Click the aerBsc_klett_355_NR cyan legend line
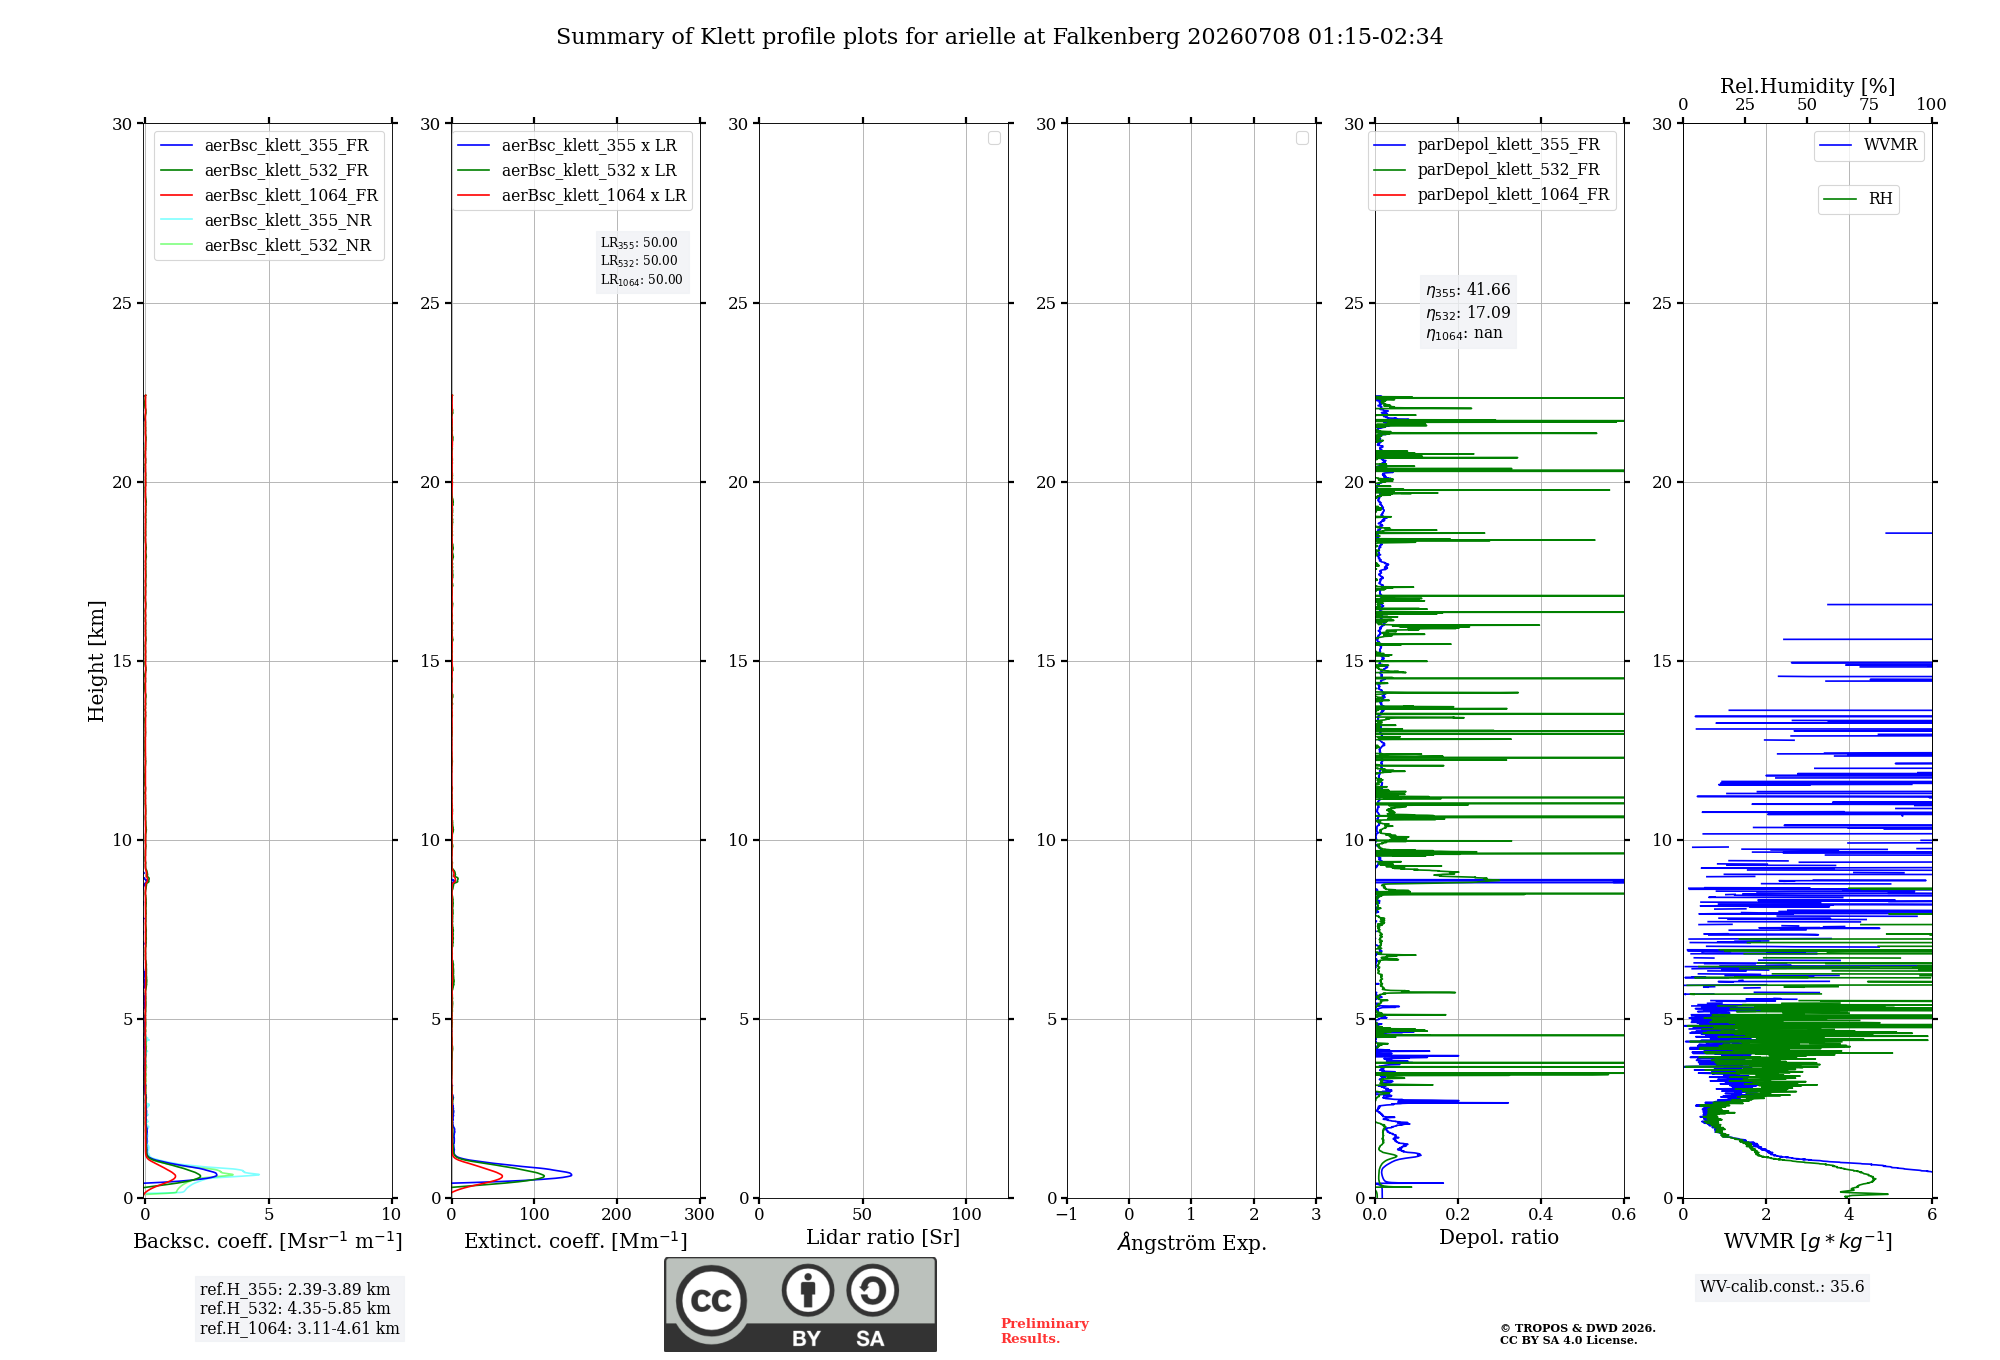 pyautogui.click(x=177, y=220)
